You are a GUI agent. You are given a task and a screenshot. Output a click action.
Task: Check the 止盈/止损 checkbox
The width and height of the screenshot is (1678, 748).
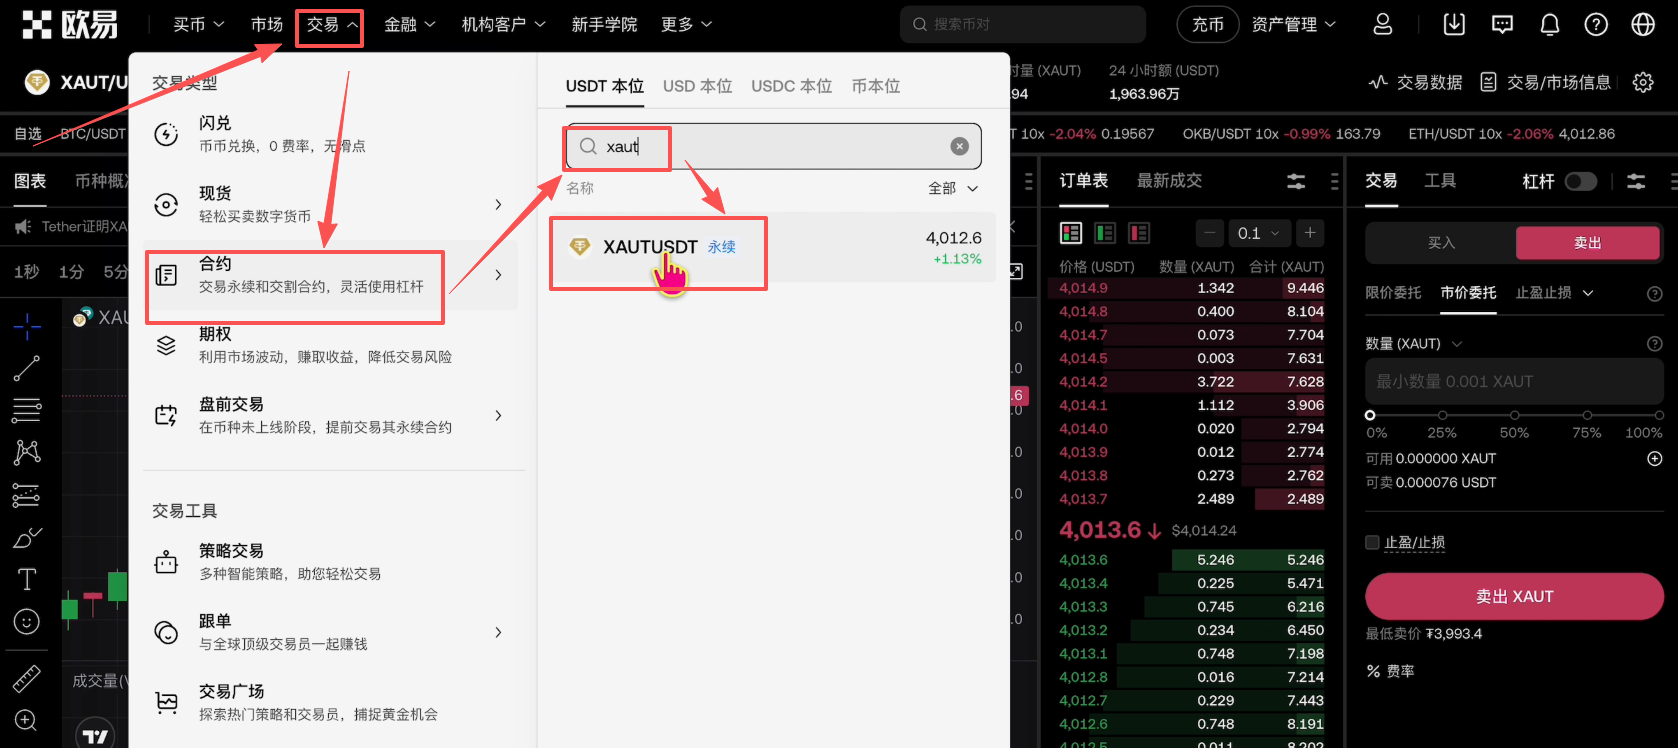[1372, 542]
